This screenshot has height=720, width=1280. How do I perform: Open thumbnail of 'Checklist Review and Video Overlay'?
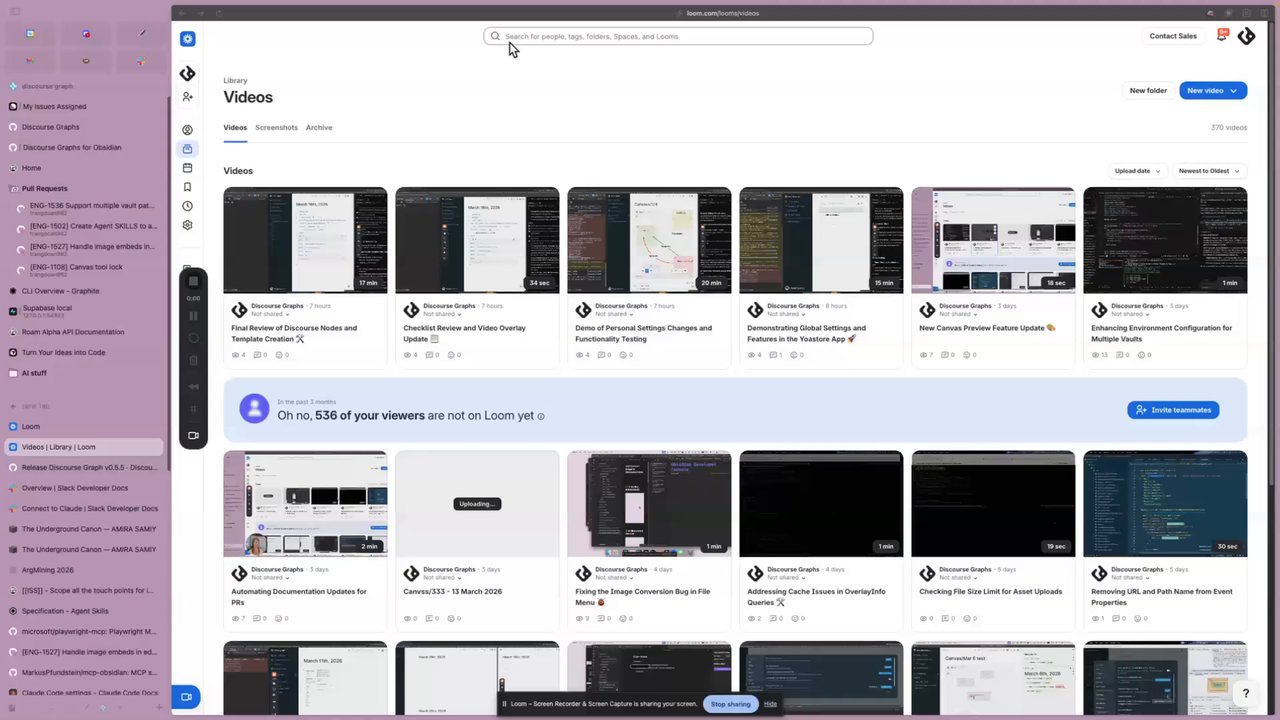point(477,240)
